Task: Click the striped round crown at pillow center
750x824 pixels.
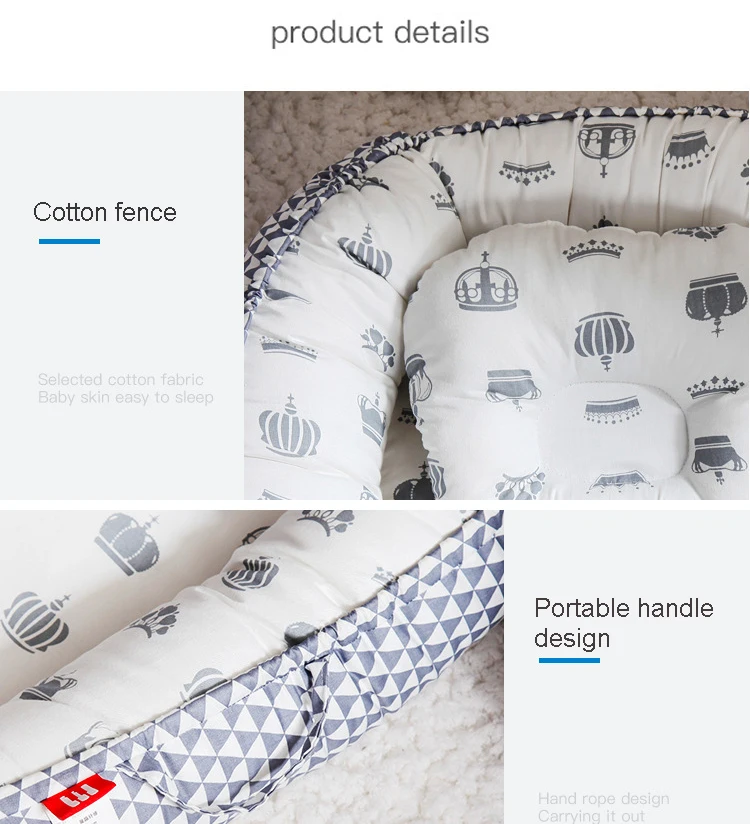Action: point(604,340)
